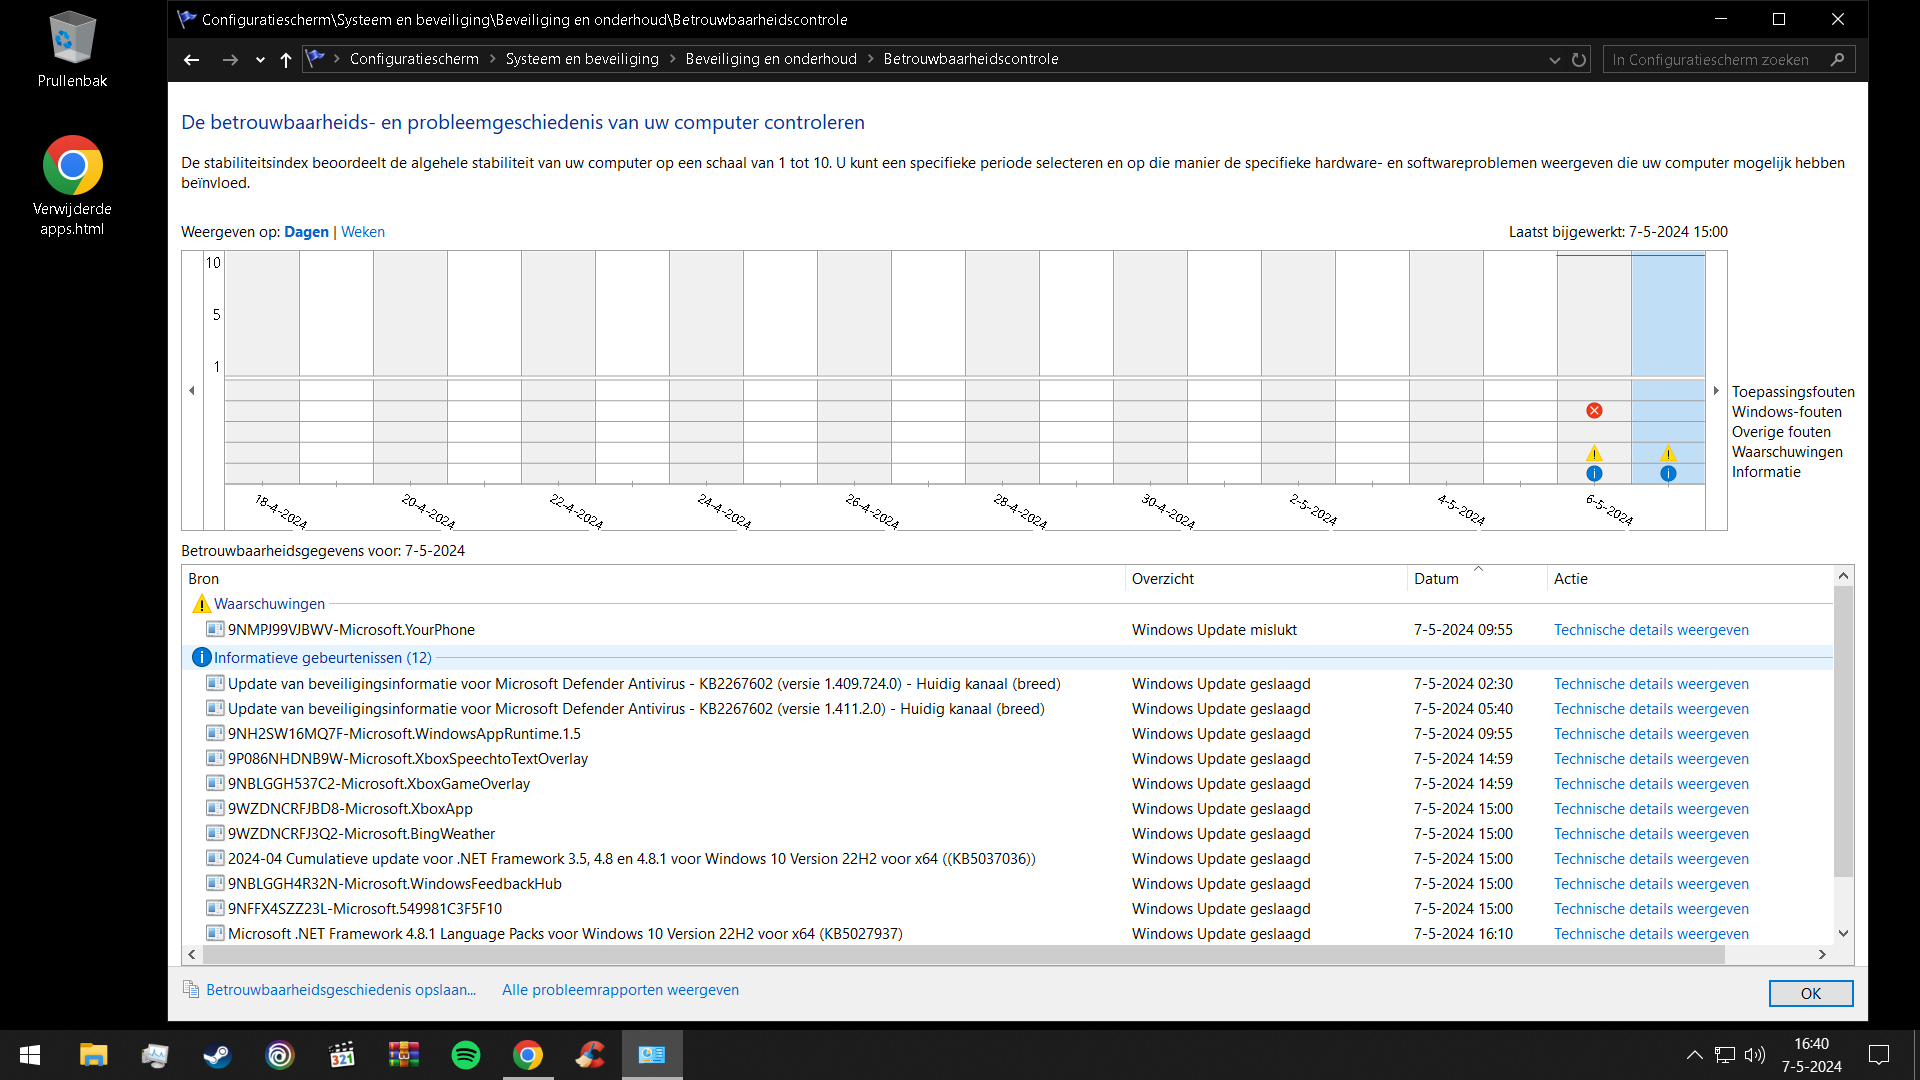Open the recent locations dropdown arrow
Image resolution: width=1920 pixels, height=1080 pixels.
click(260, 60)
